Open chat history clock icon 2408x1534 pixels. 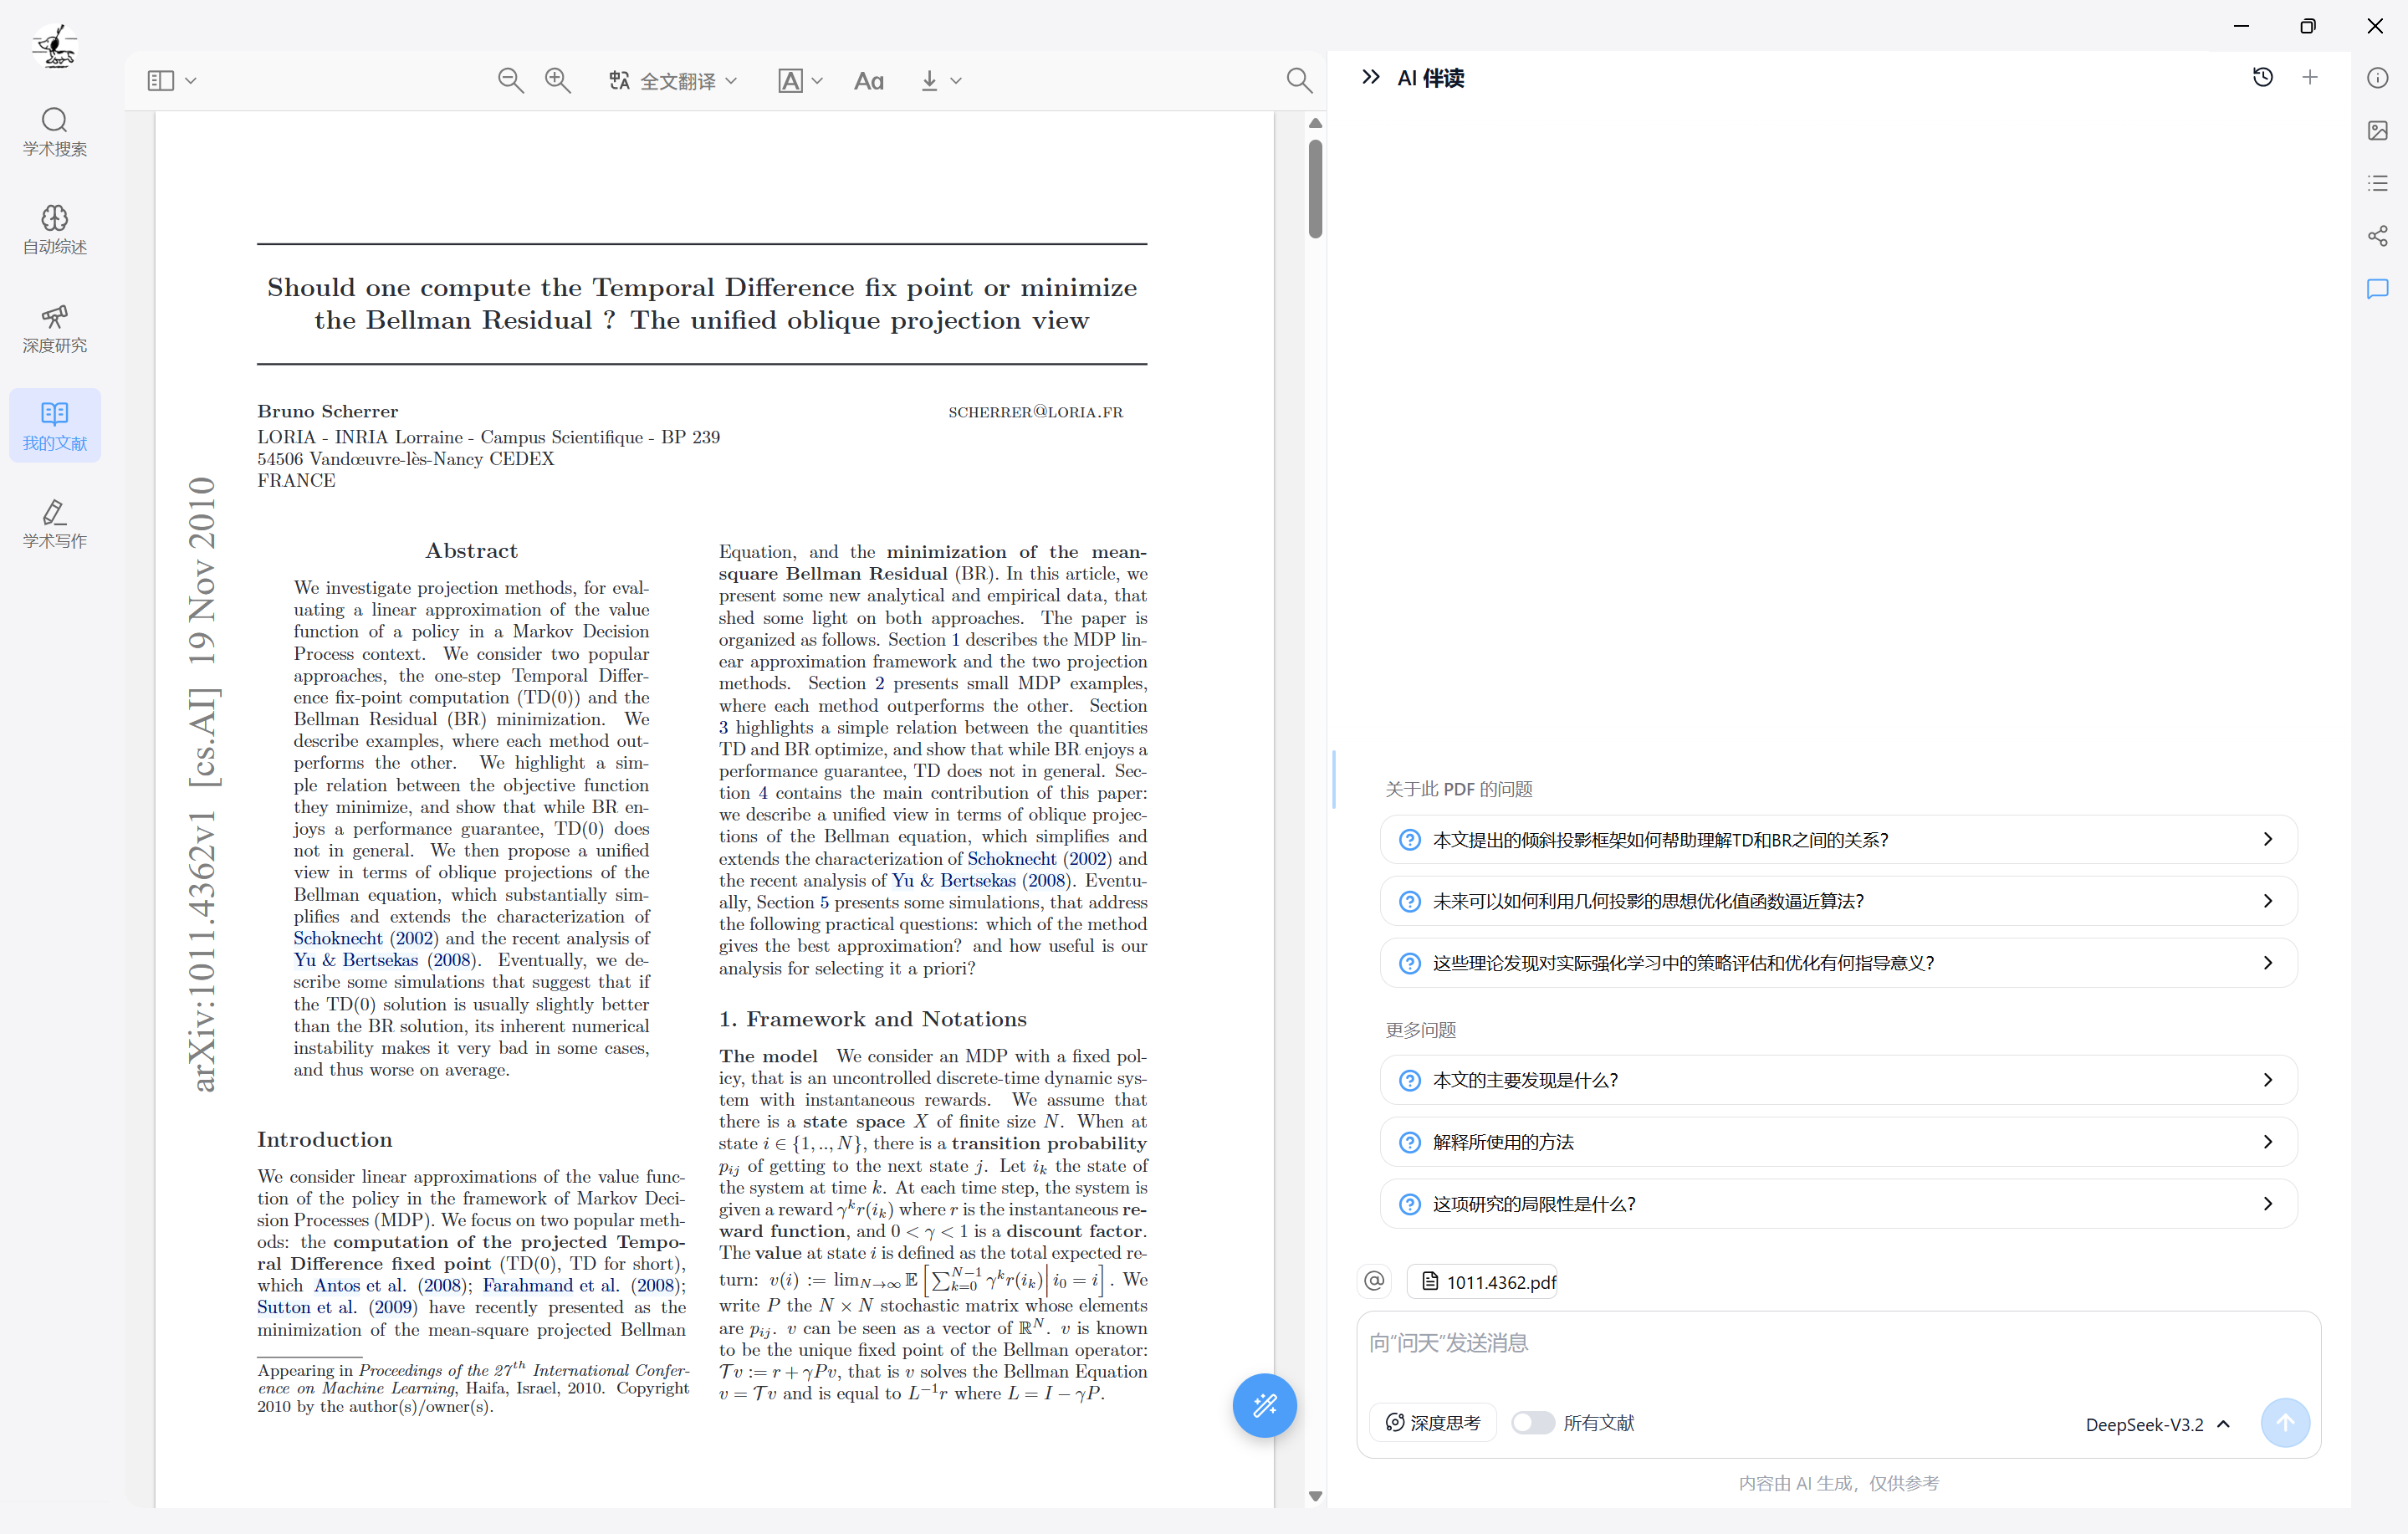pos(2262,77)
